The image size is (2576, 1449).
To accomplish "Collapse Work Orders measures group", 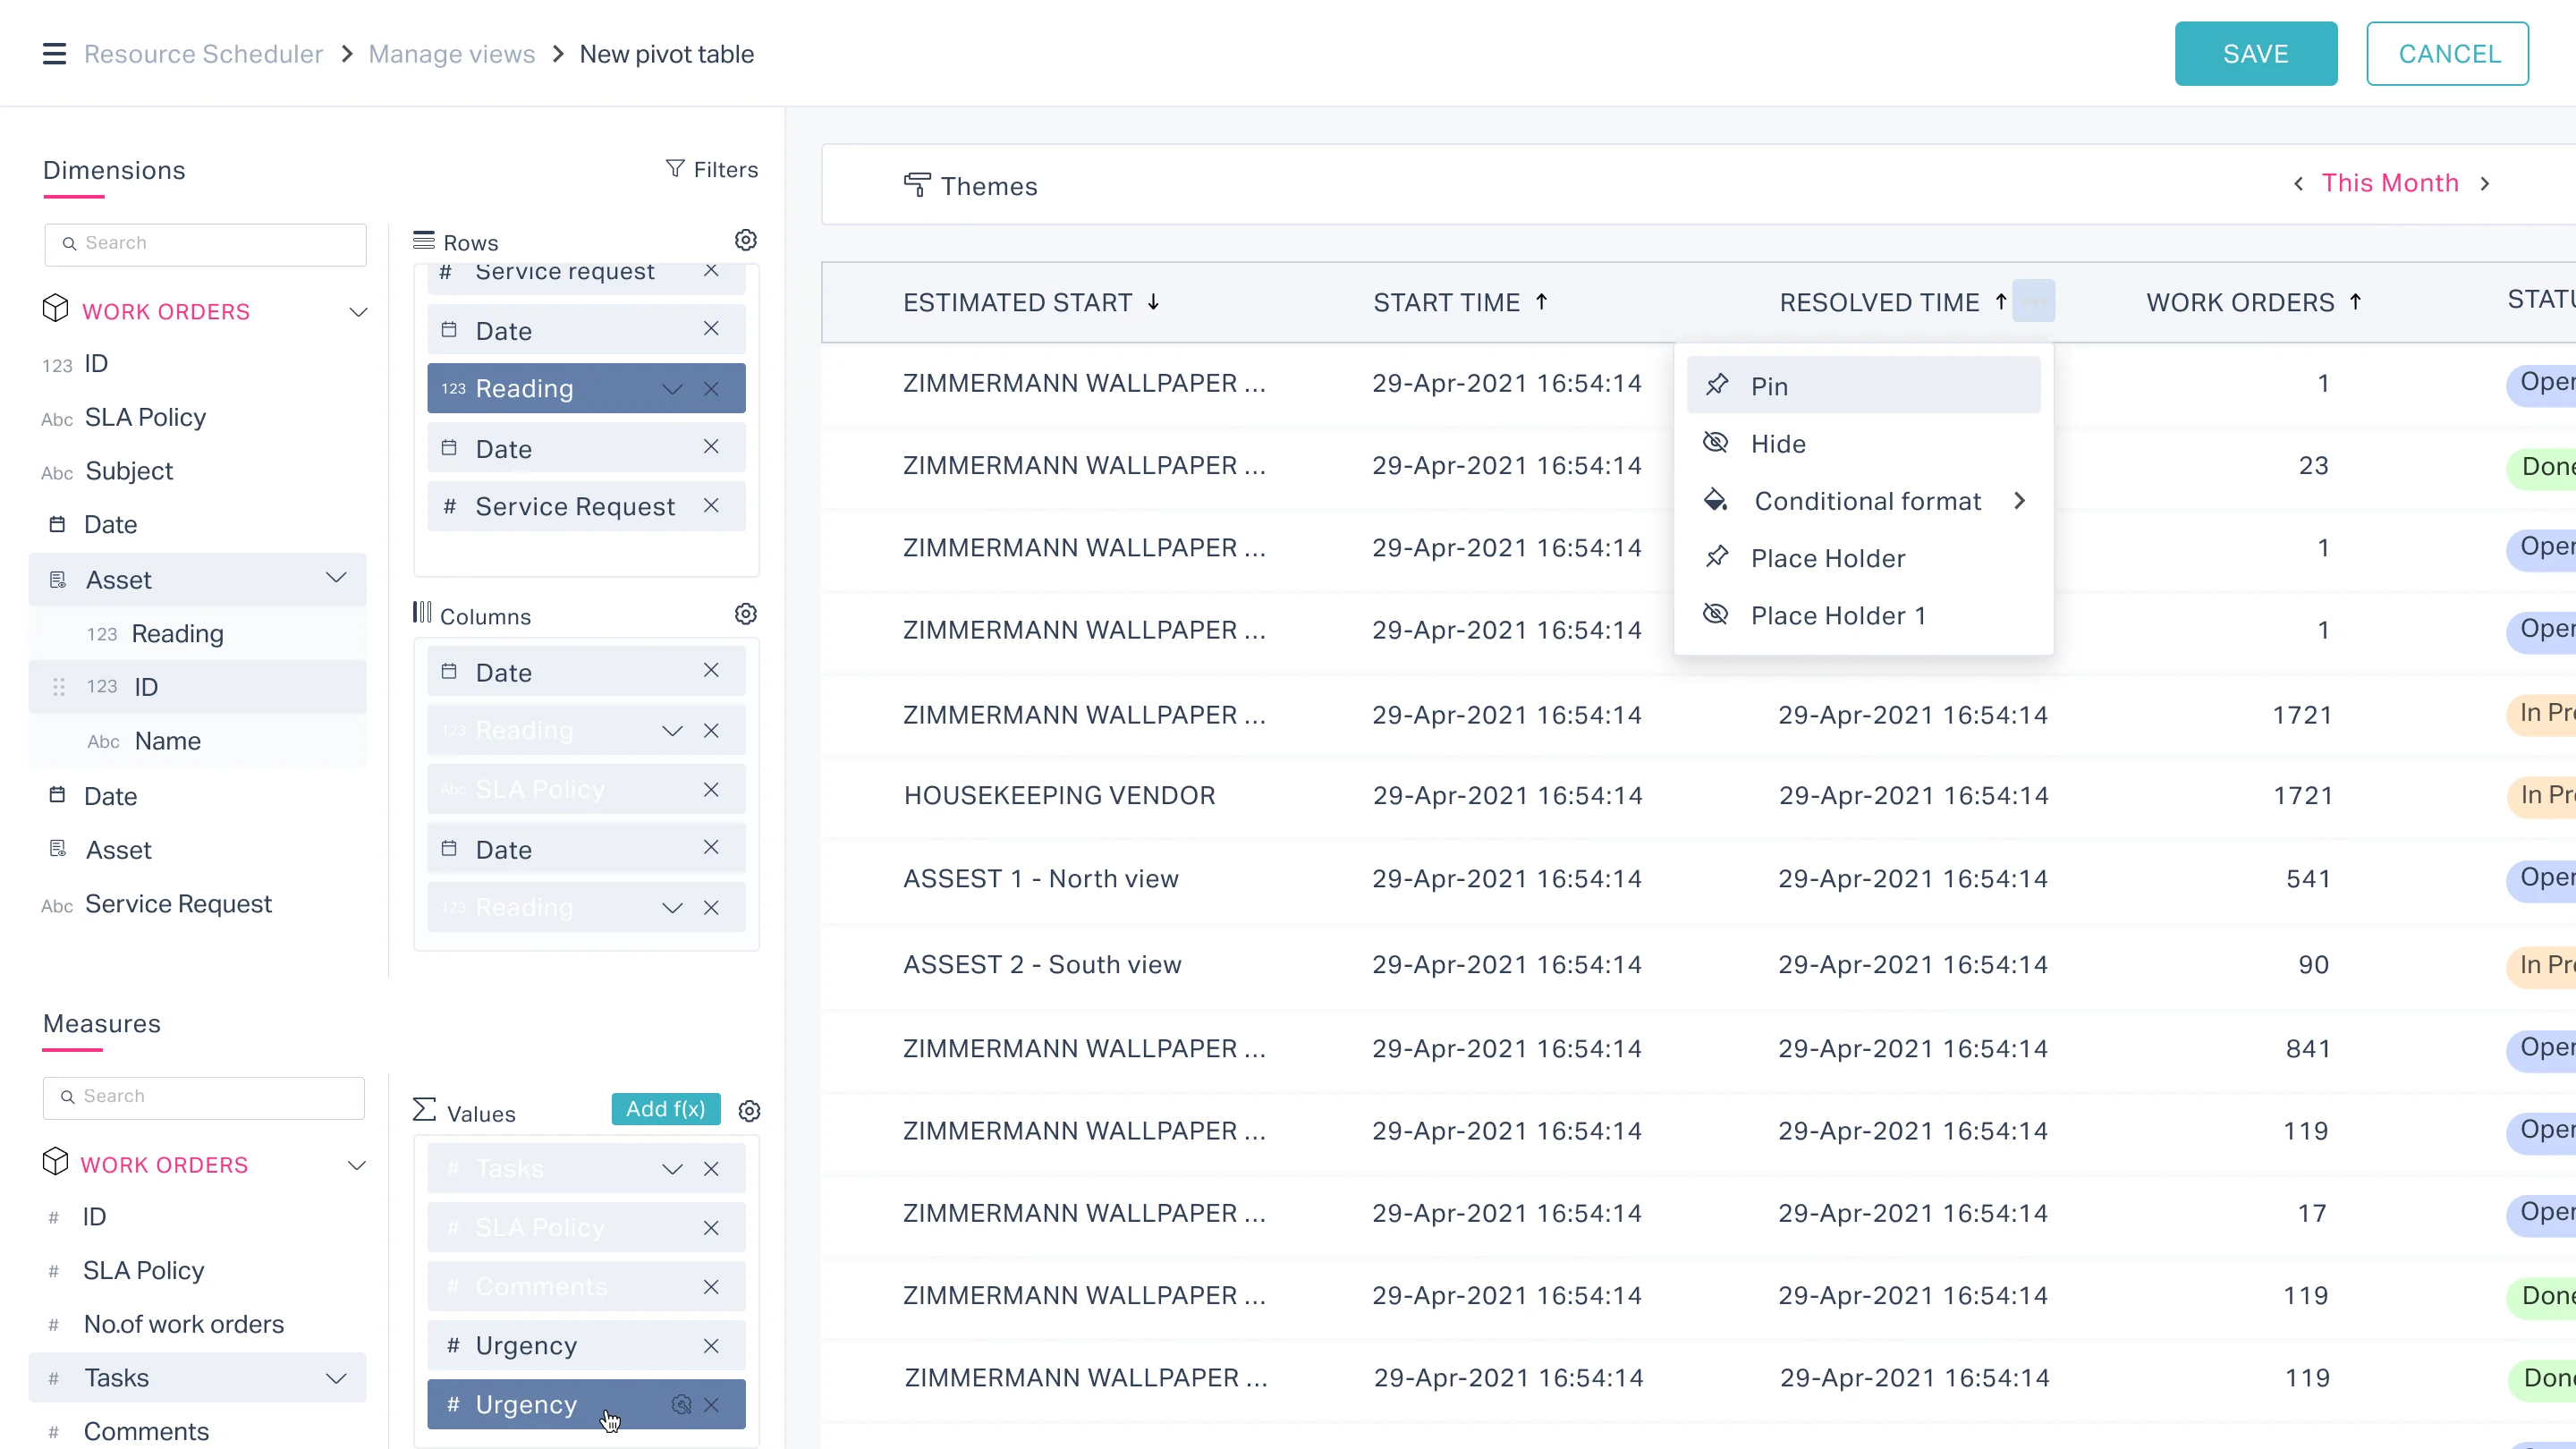I will (356, 1165).
